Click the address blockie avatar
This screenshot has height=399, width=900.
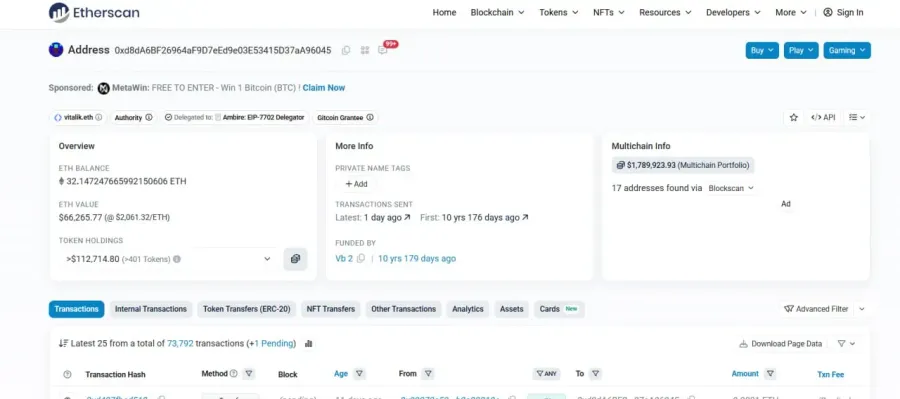pyautogui.click(x=56, y=50)
